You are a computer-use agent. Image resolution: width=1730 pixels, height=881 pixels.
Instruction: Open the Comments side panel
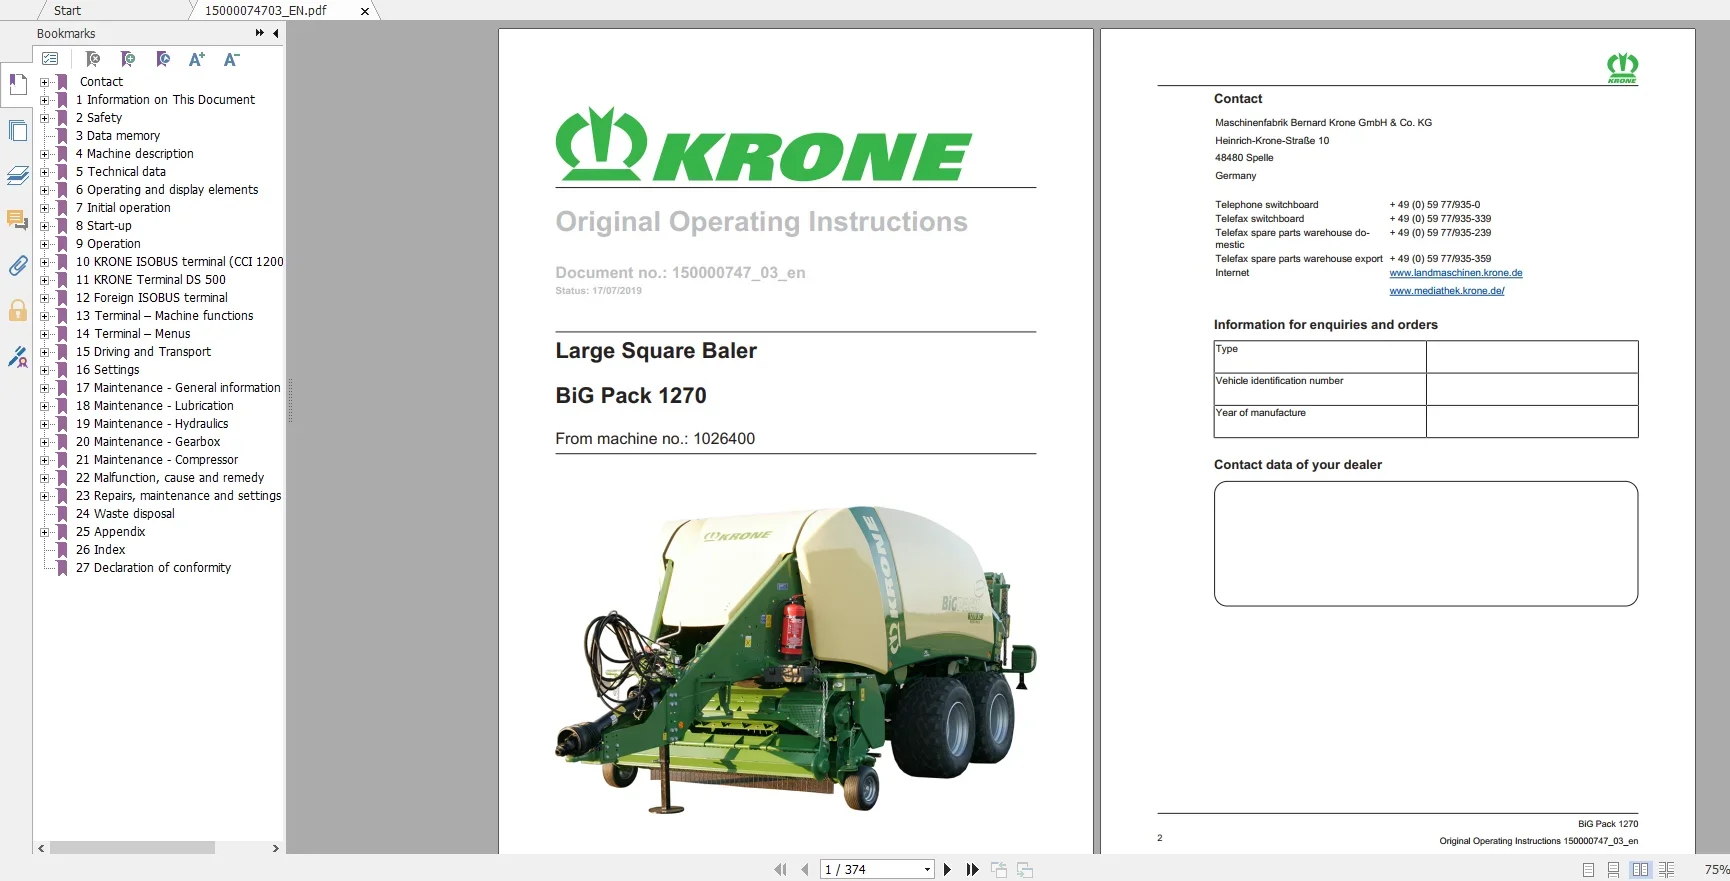coord(17,220)
